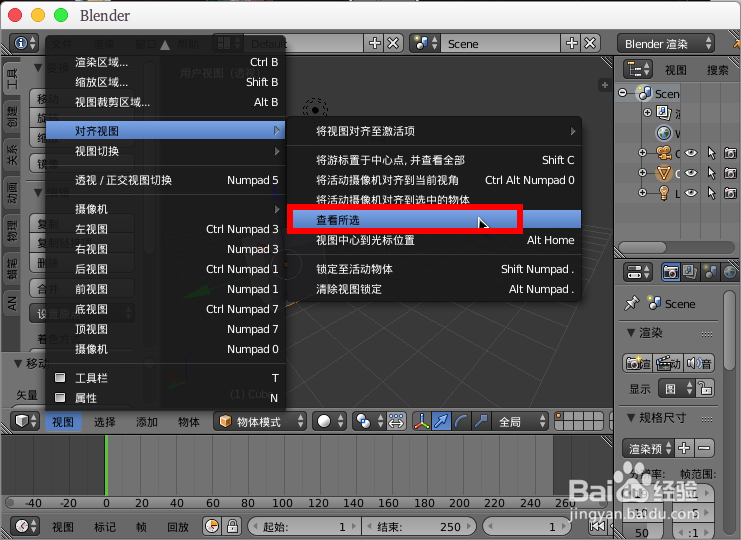Click Lock to Active Object entry
Viewport: 741px width, 540px height.
tap(434, 269)
